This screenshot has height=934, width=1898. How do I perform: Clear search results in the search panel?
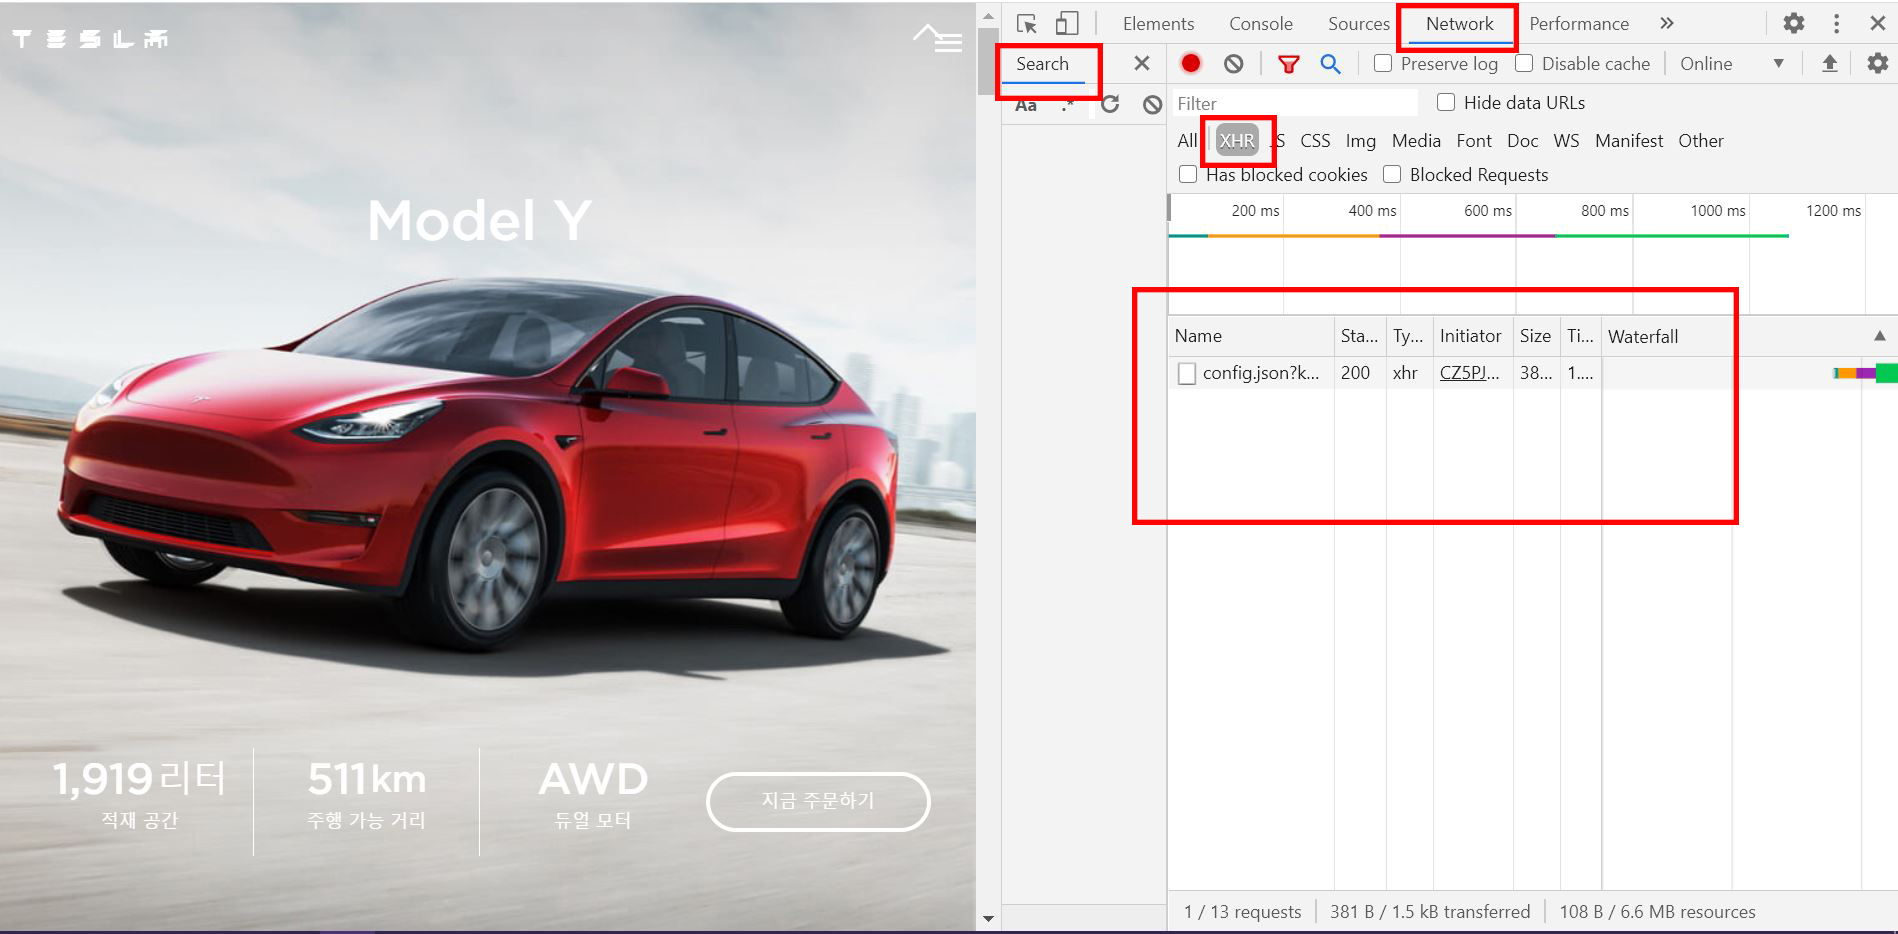pos(1152,104)
